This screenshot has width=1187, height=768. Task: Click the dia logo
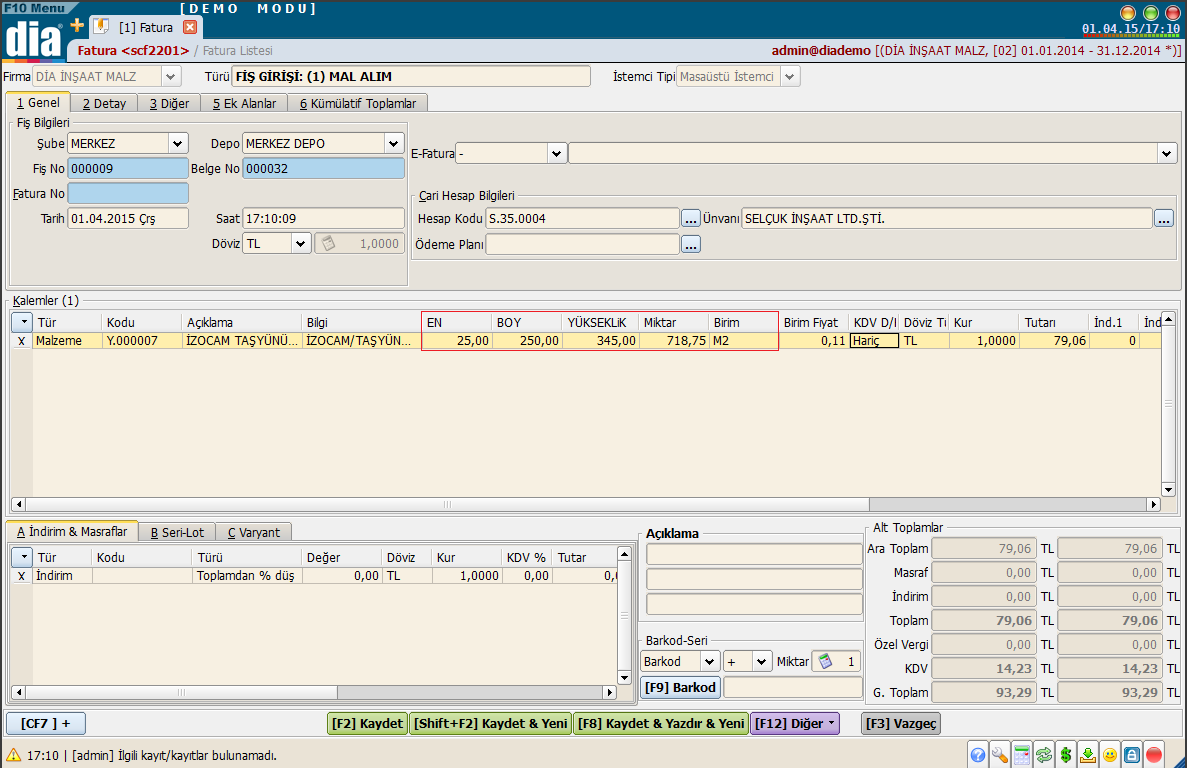pyautogui.click(x=32, y=39)
